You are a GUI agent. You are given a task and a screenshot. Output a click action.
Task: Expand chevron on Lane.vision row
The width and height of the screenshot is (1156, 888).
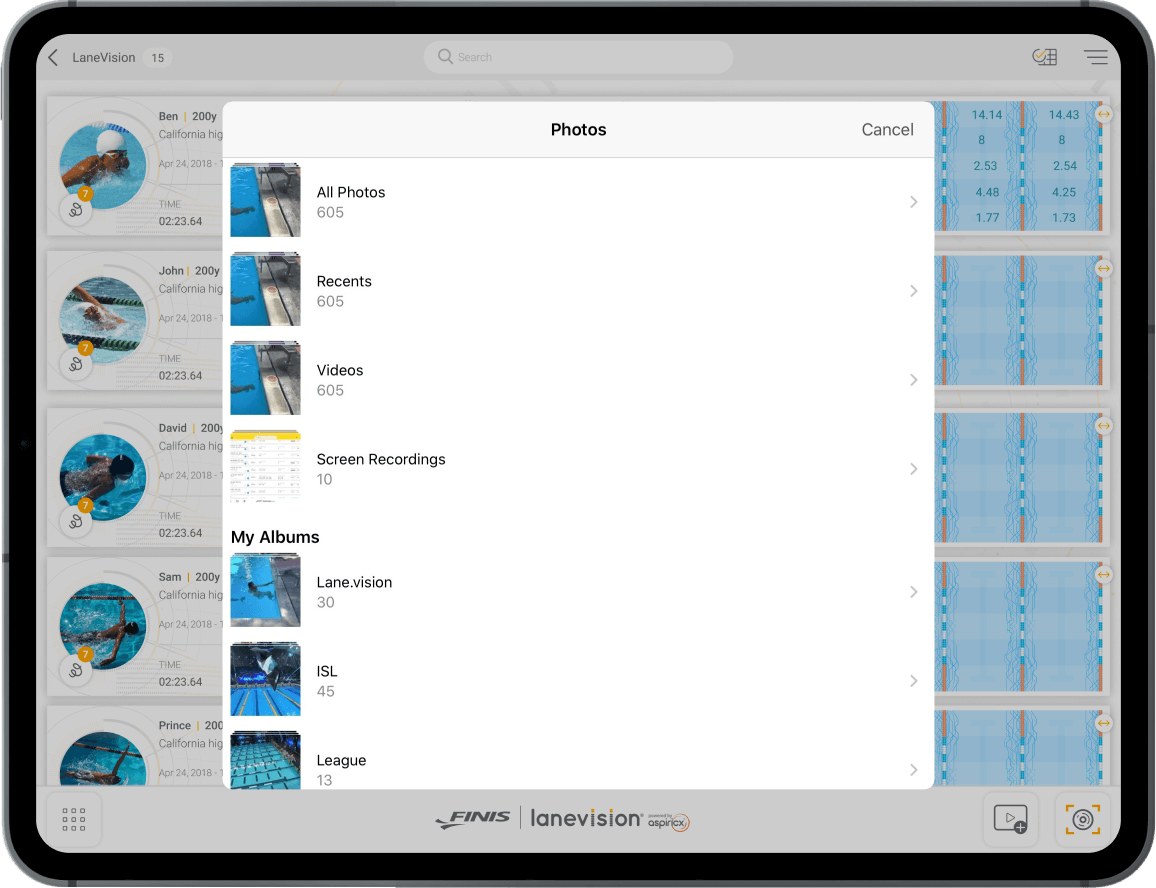point(913,592)
